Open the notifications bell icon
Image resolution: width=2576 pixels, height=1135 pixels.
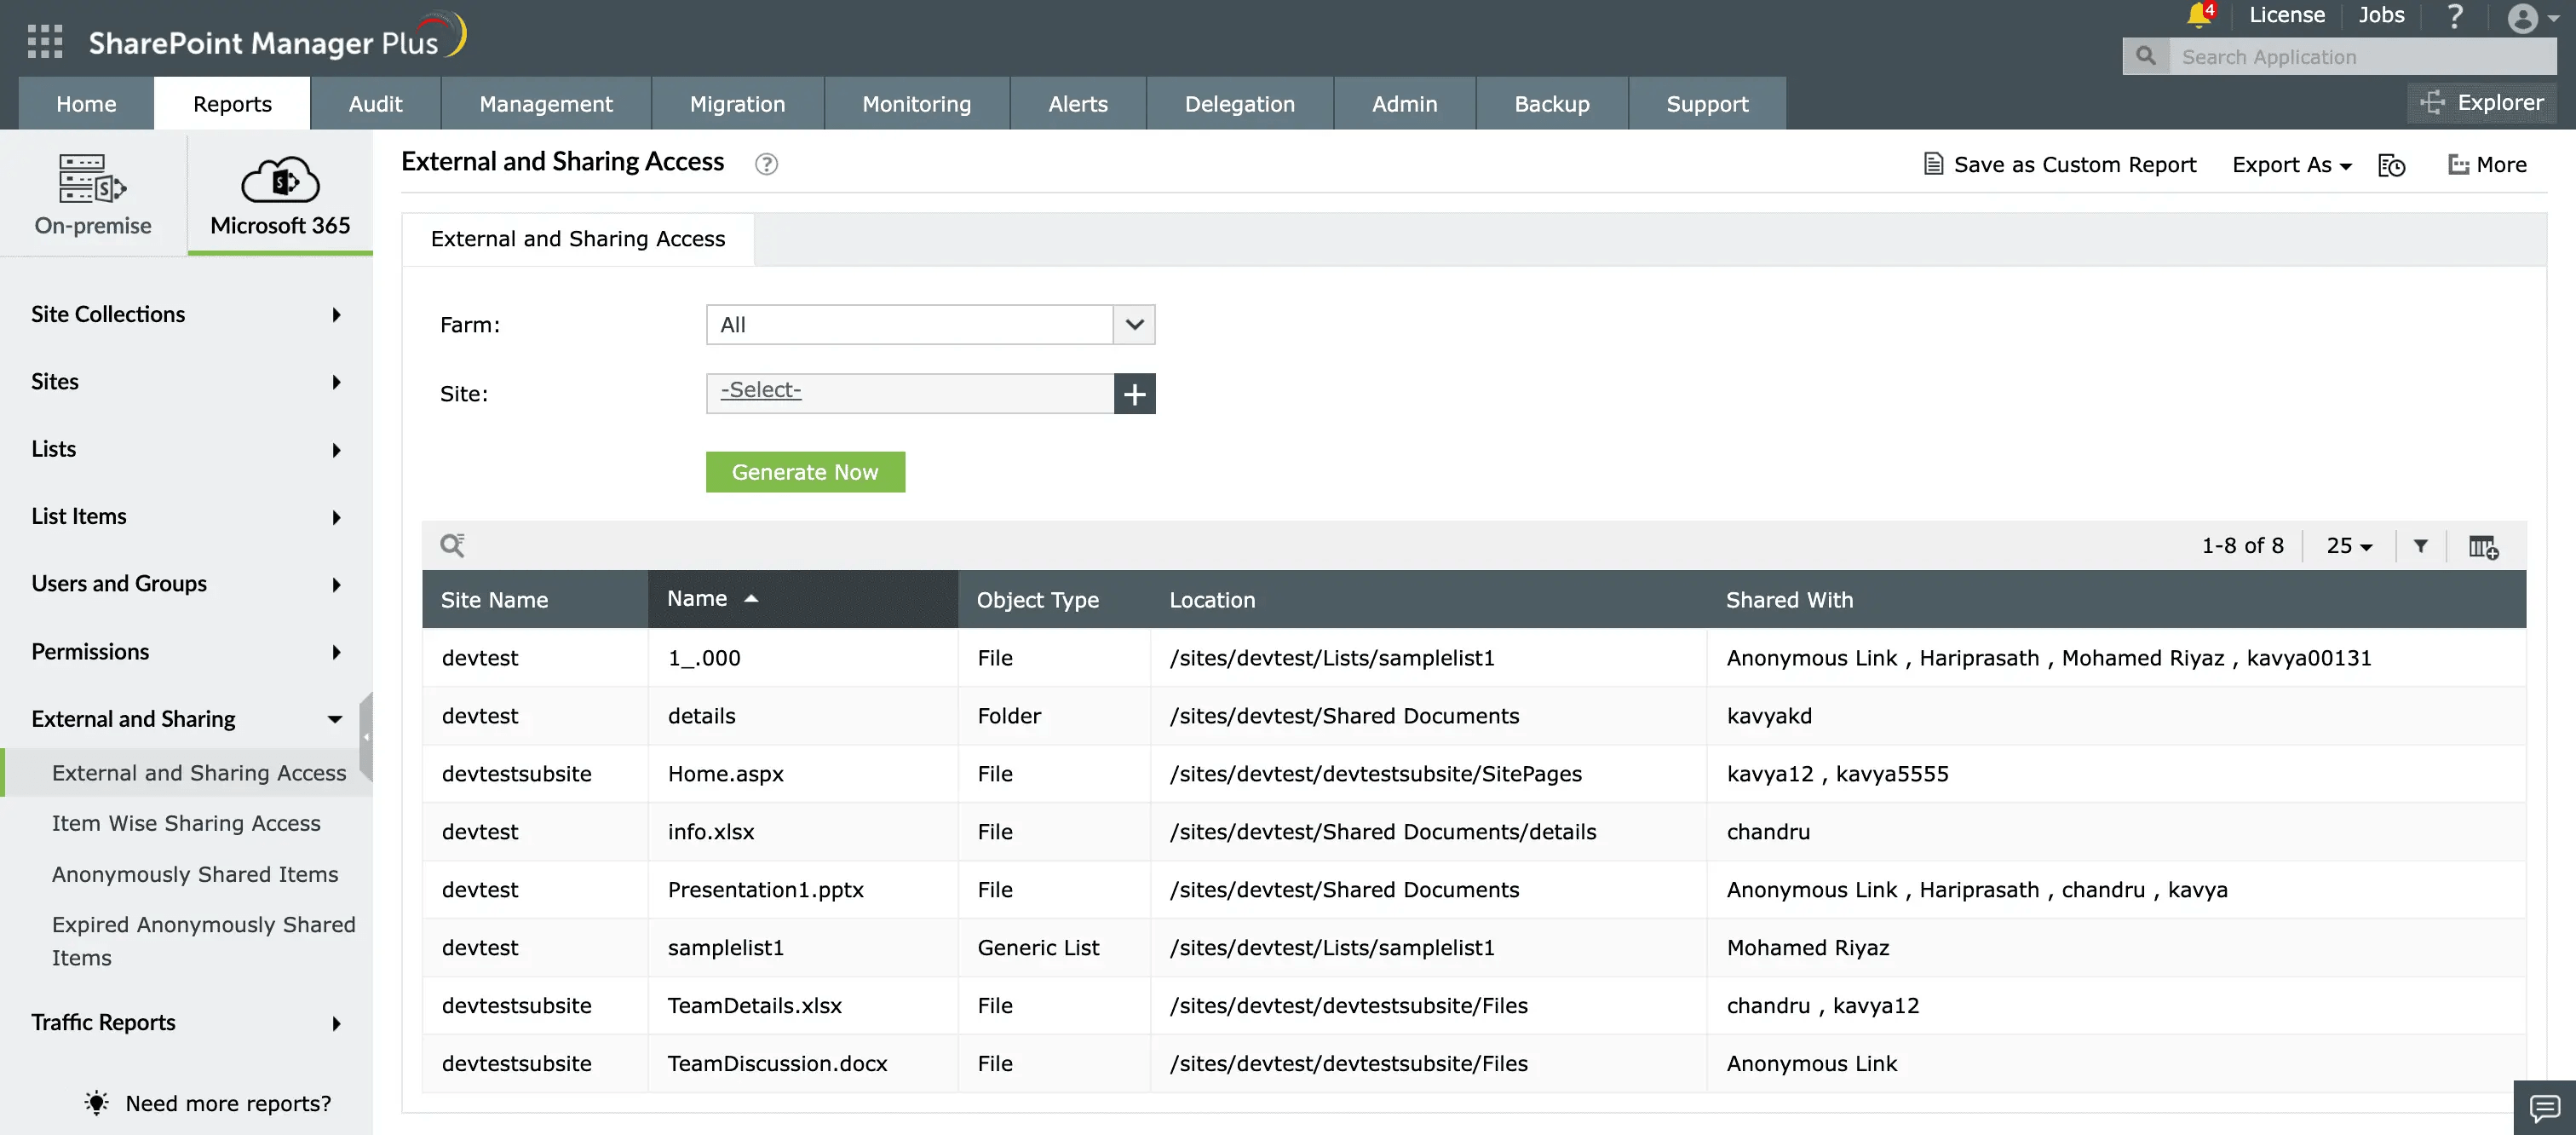(2198, 15)
